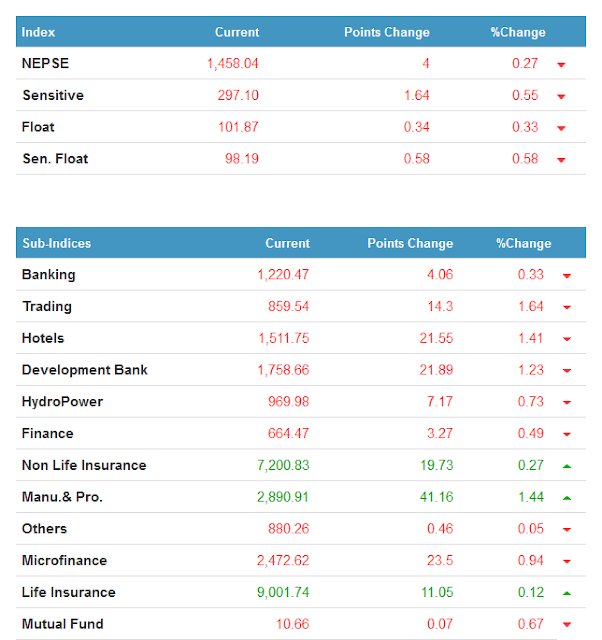Viewport: 602px width, 640px height.
Task: Select the Life Insurance sub-index name
Action: [69, 592]
